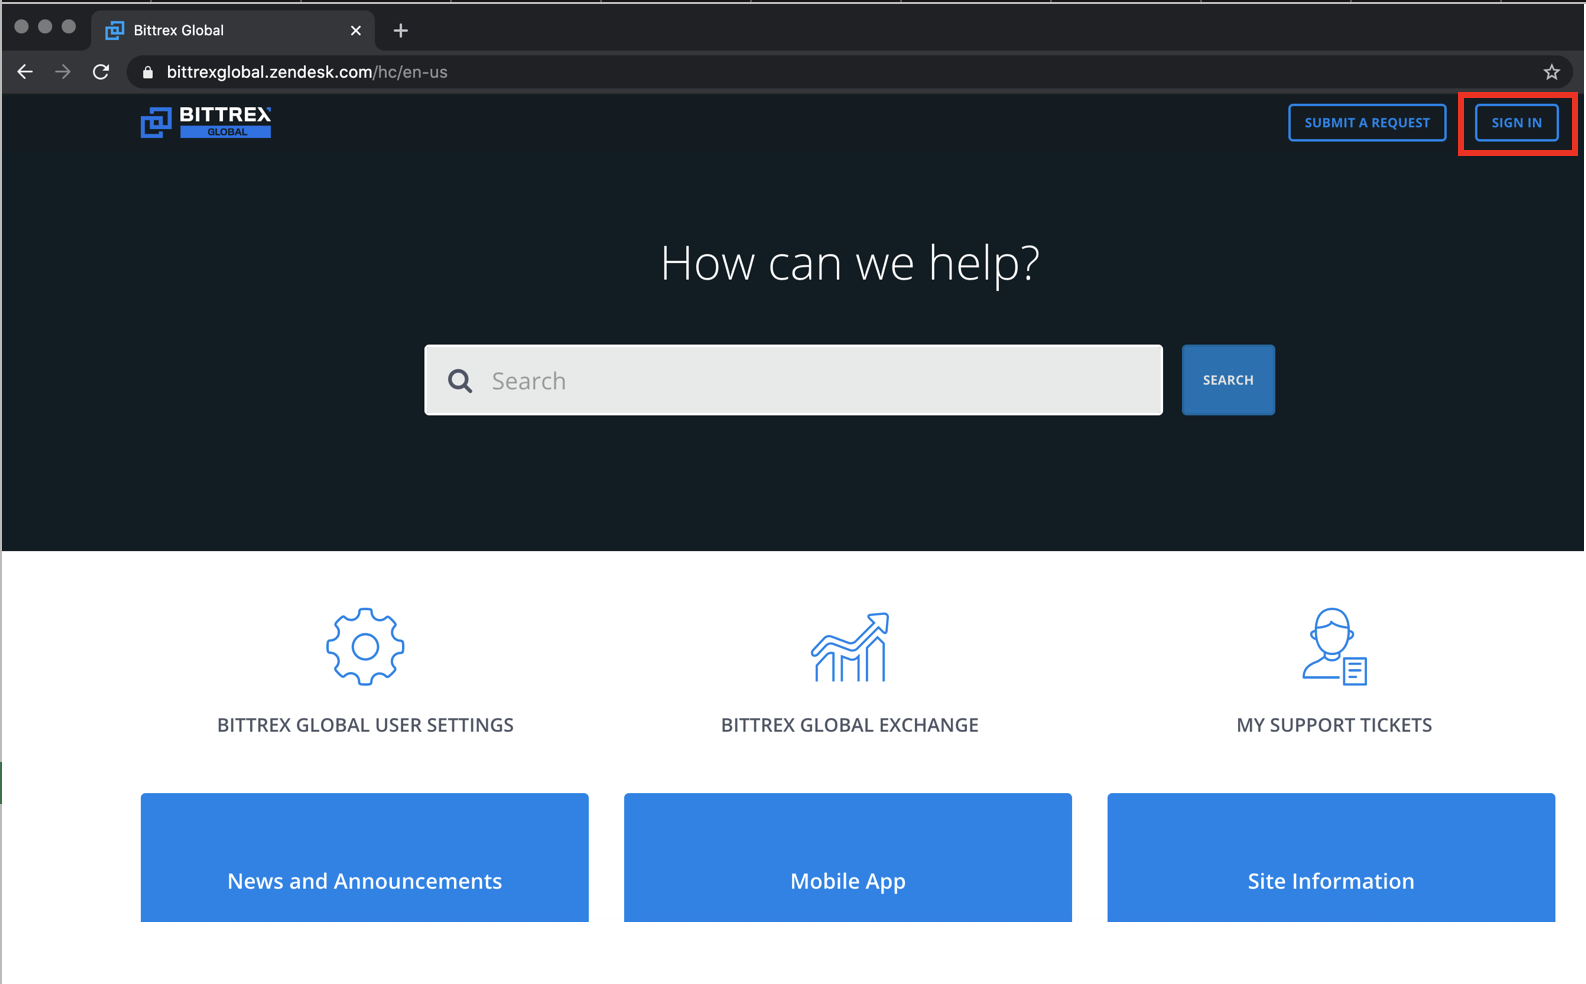Click the support agent icon above My Support Tickets

coord(1333,647)
